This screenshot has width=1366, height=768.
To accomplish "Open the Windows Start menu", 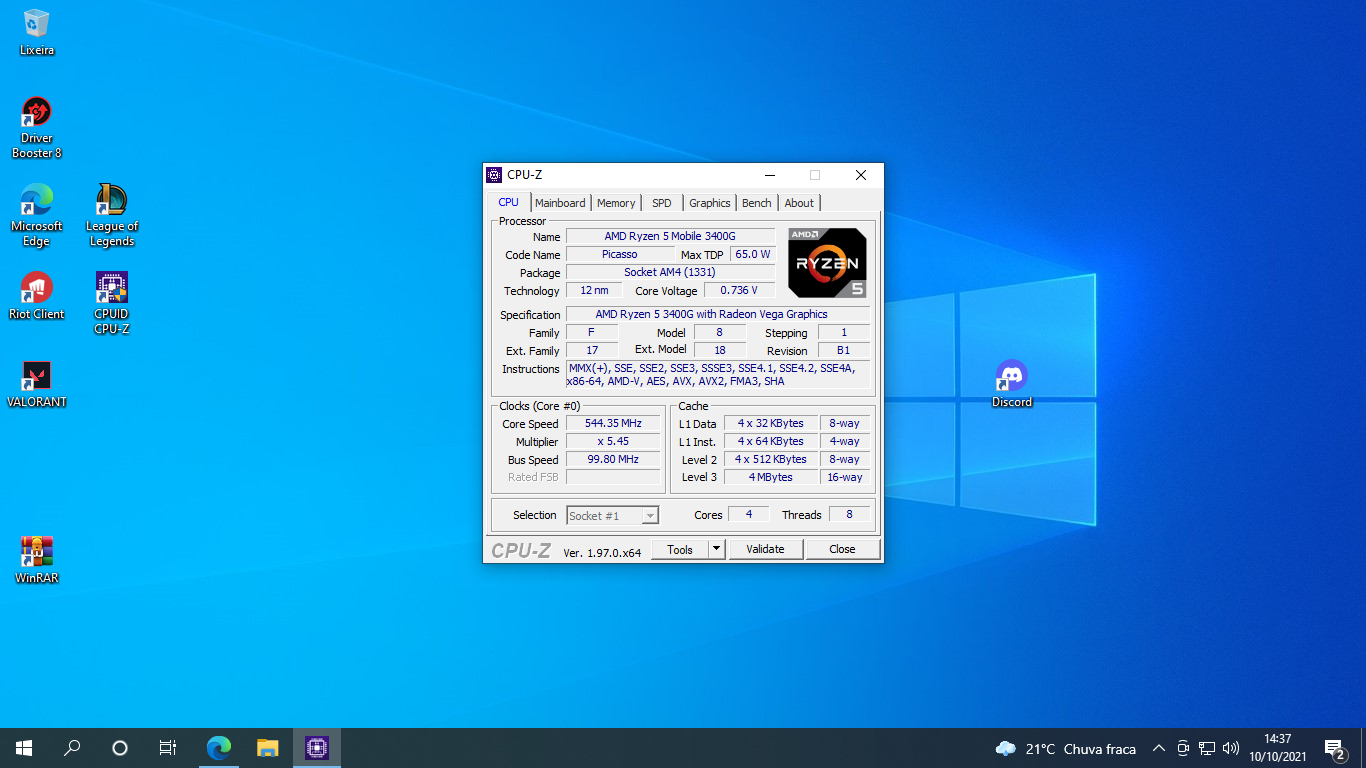I will 24,748.
